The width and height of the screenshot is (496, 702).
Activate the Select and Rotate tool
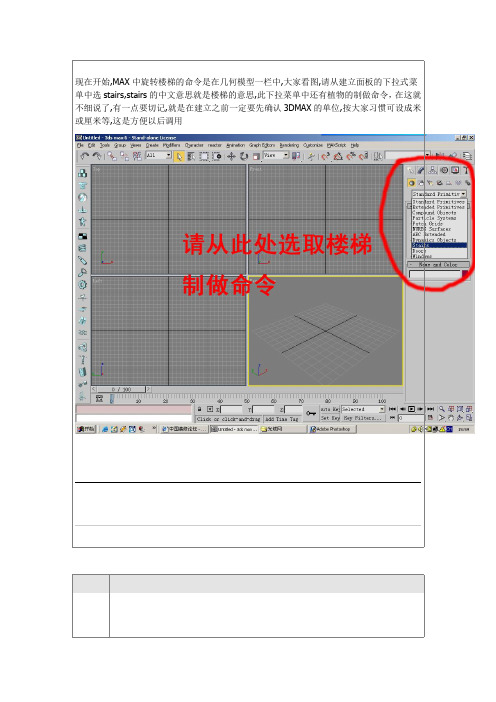244,156
